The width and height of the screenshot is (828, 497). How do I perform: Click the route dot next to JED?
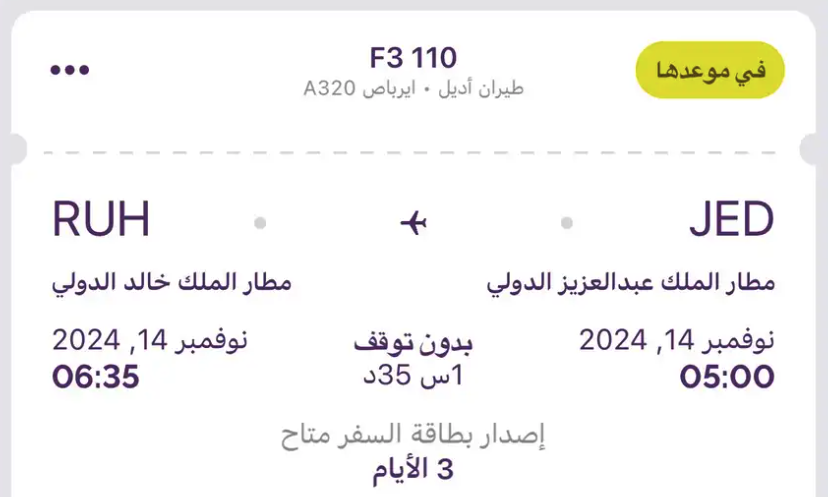click(x=567, y=223)
